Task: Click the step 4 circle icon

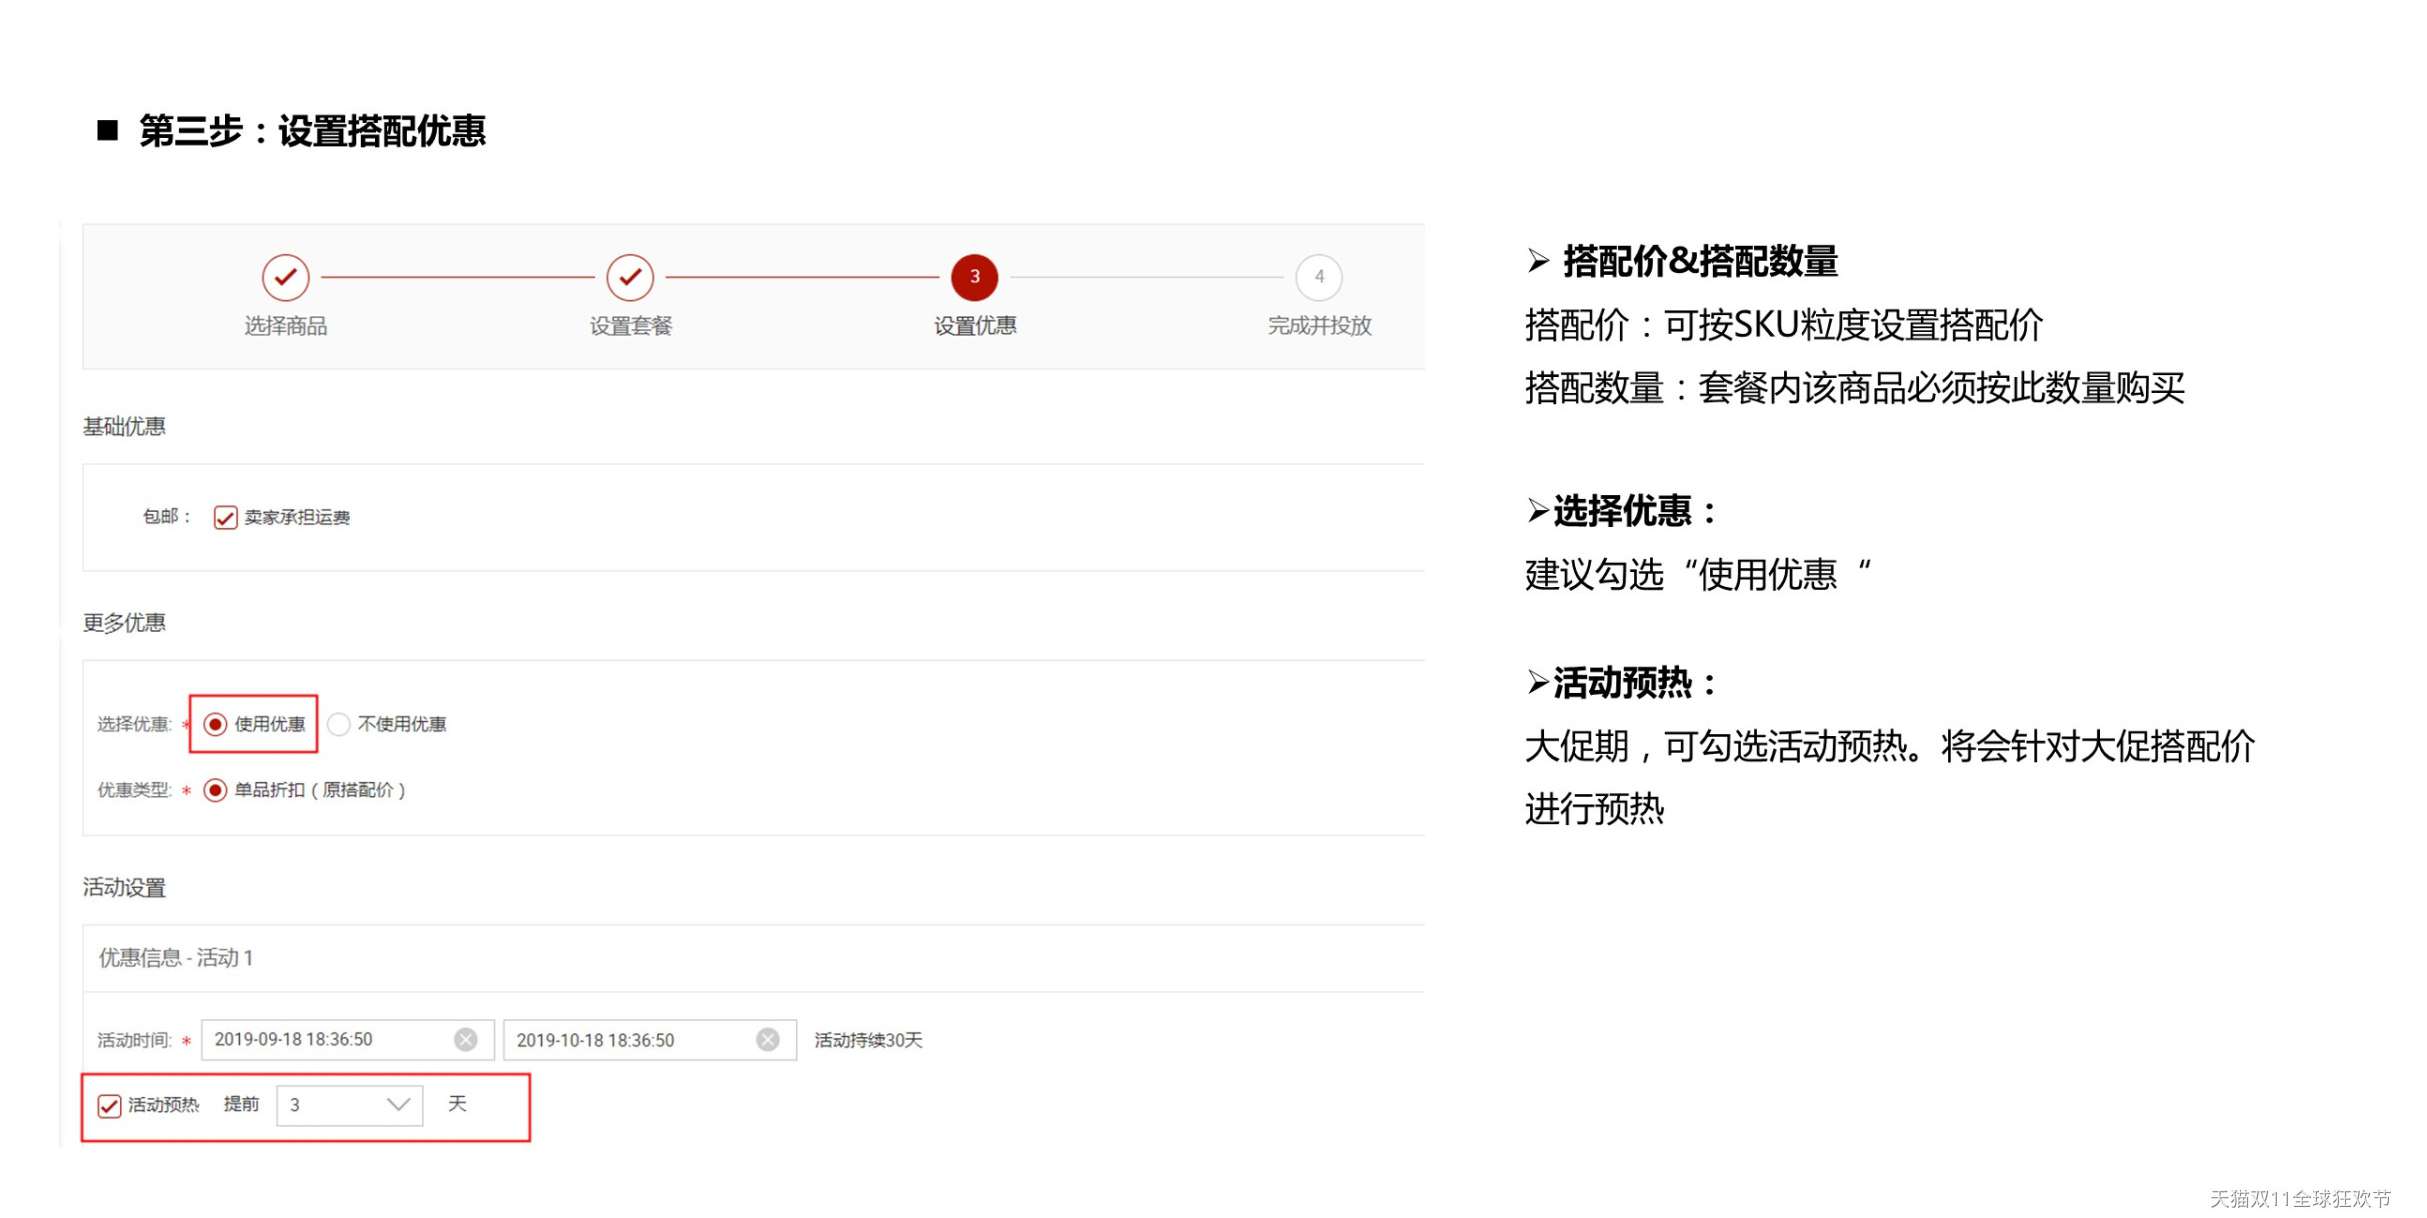Action: coord(1318,277)
